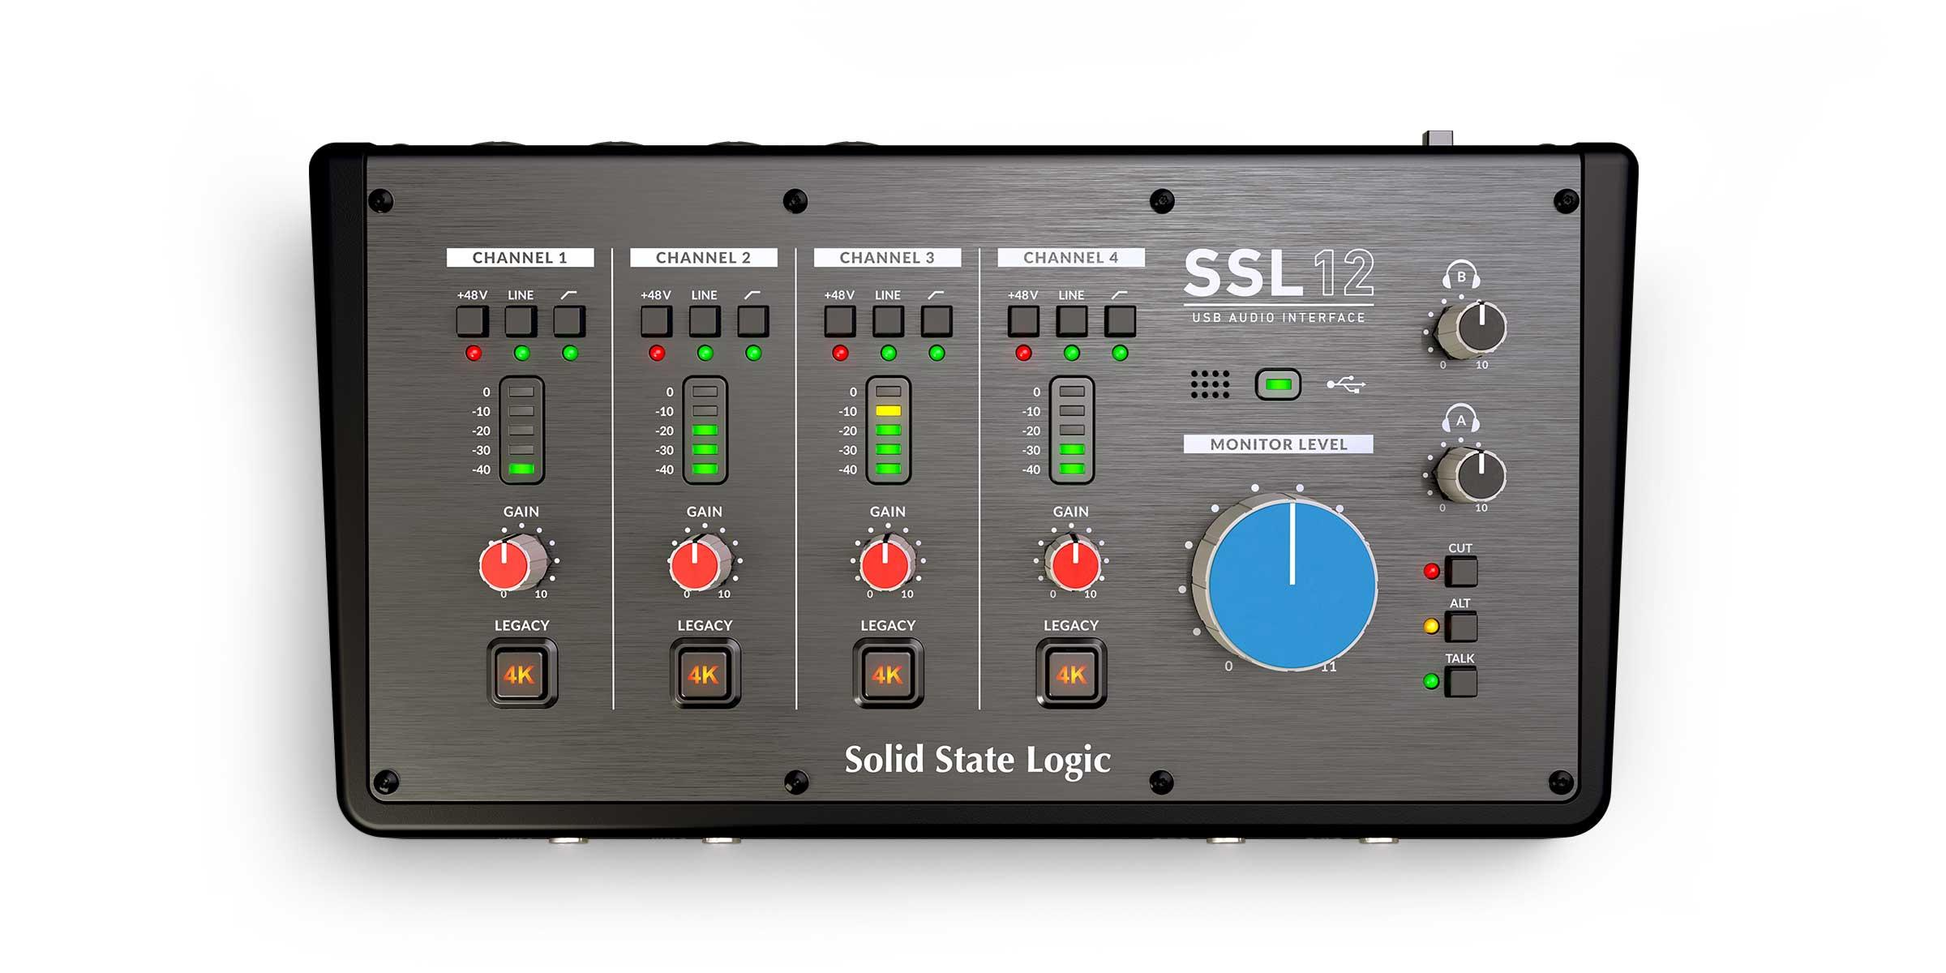This screenshot has height=973, width=1946.
Task: Click the USB connection indicator LED
Action: 1277,383
